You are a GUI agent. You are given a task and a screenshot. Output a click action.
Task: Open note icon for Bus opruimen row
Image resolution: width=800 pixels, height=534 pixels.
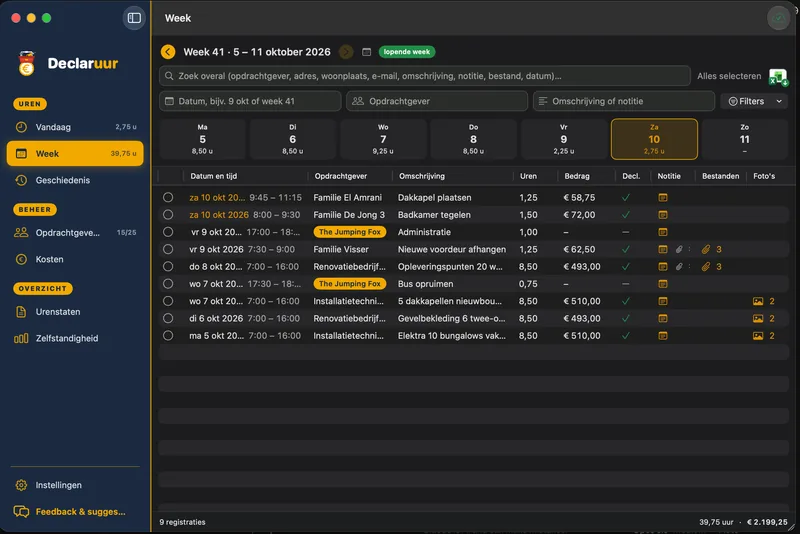tap(663, 284)
